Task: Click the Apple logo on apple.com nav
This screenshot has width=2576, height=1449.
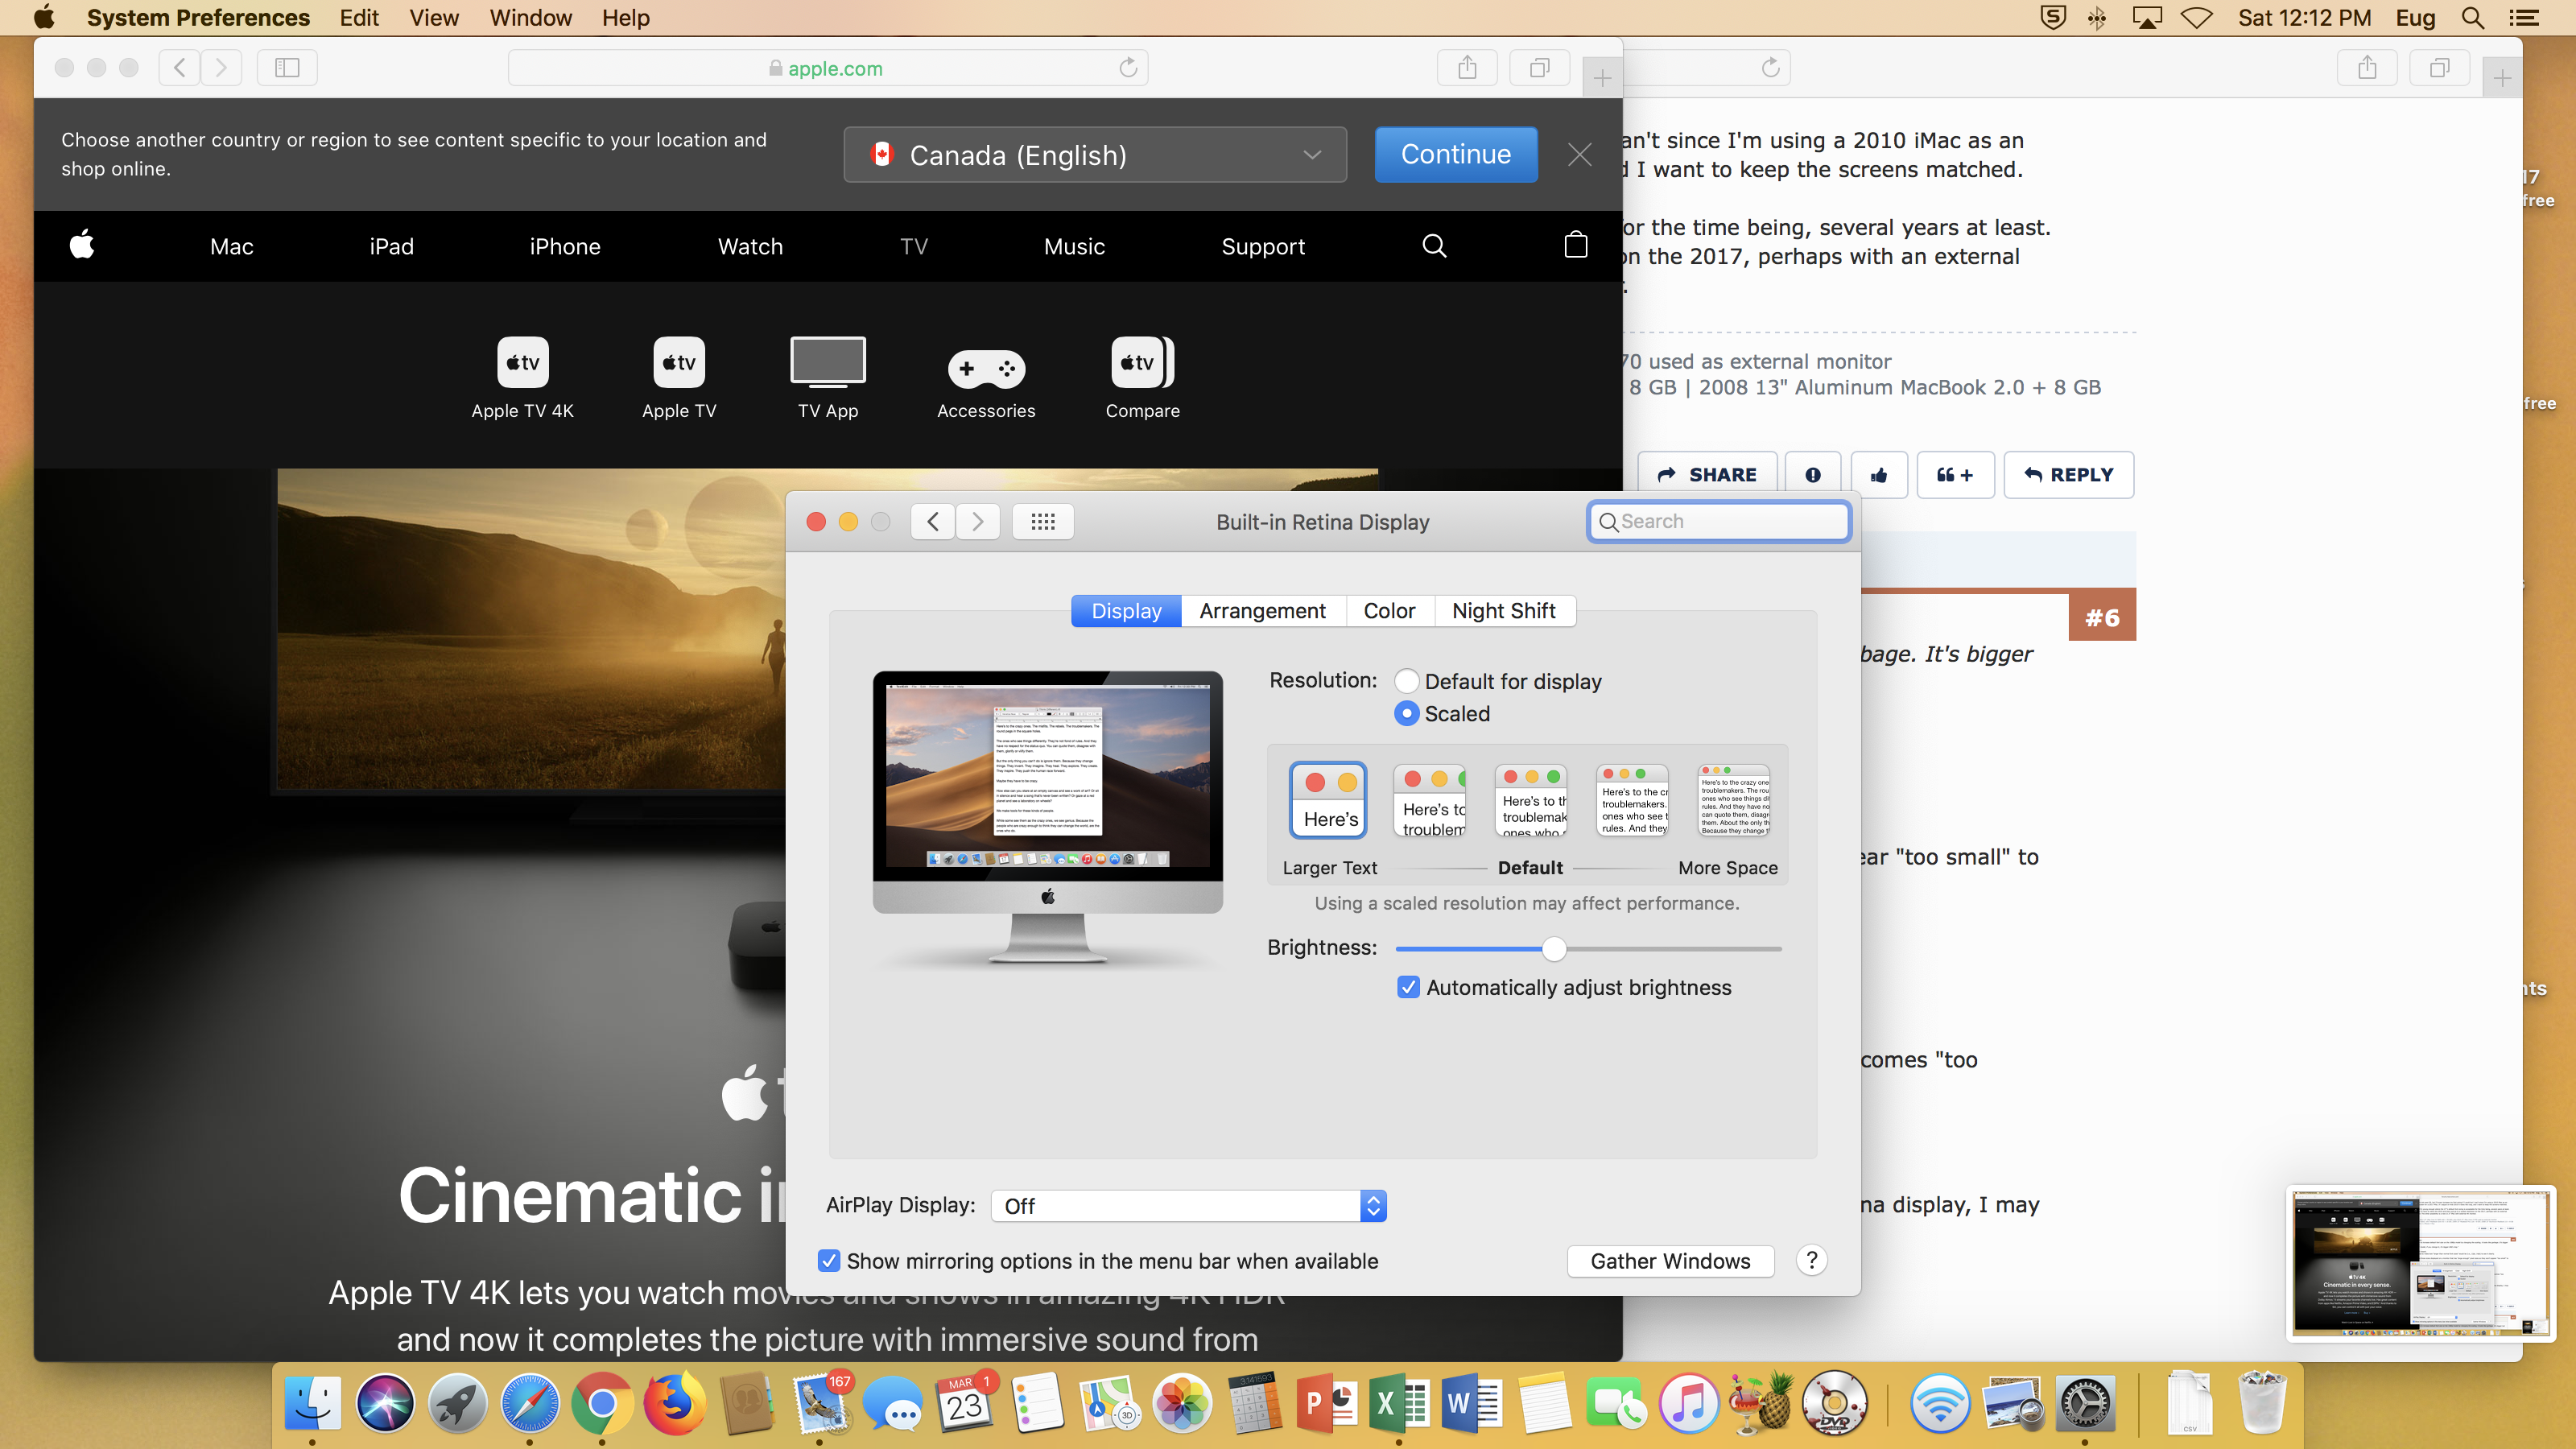Action: click(x=83, y=245)
